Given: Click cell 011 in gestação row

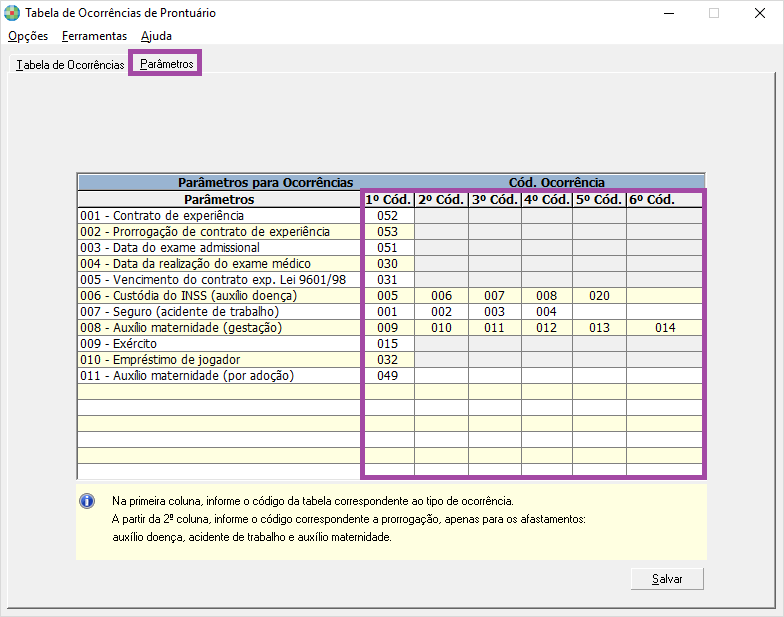Looking at the screenshot, I should pos(495,328).
